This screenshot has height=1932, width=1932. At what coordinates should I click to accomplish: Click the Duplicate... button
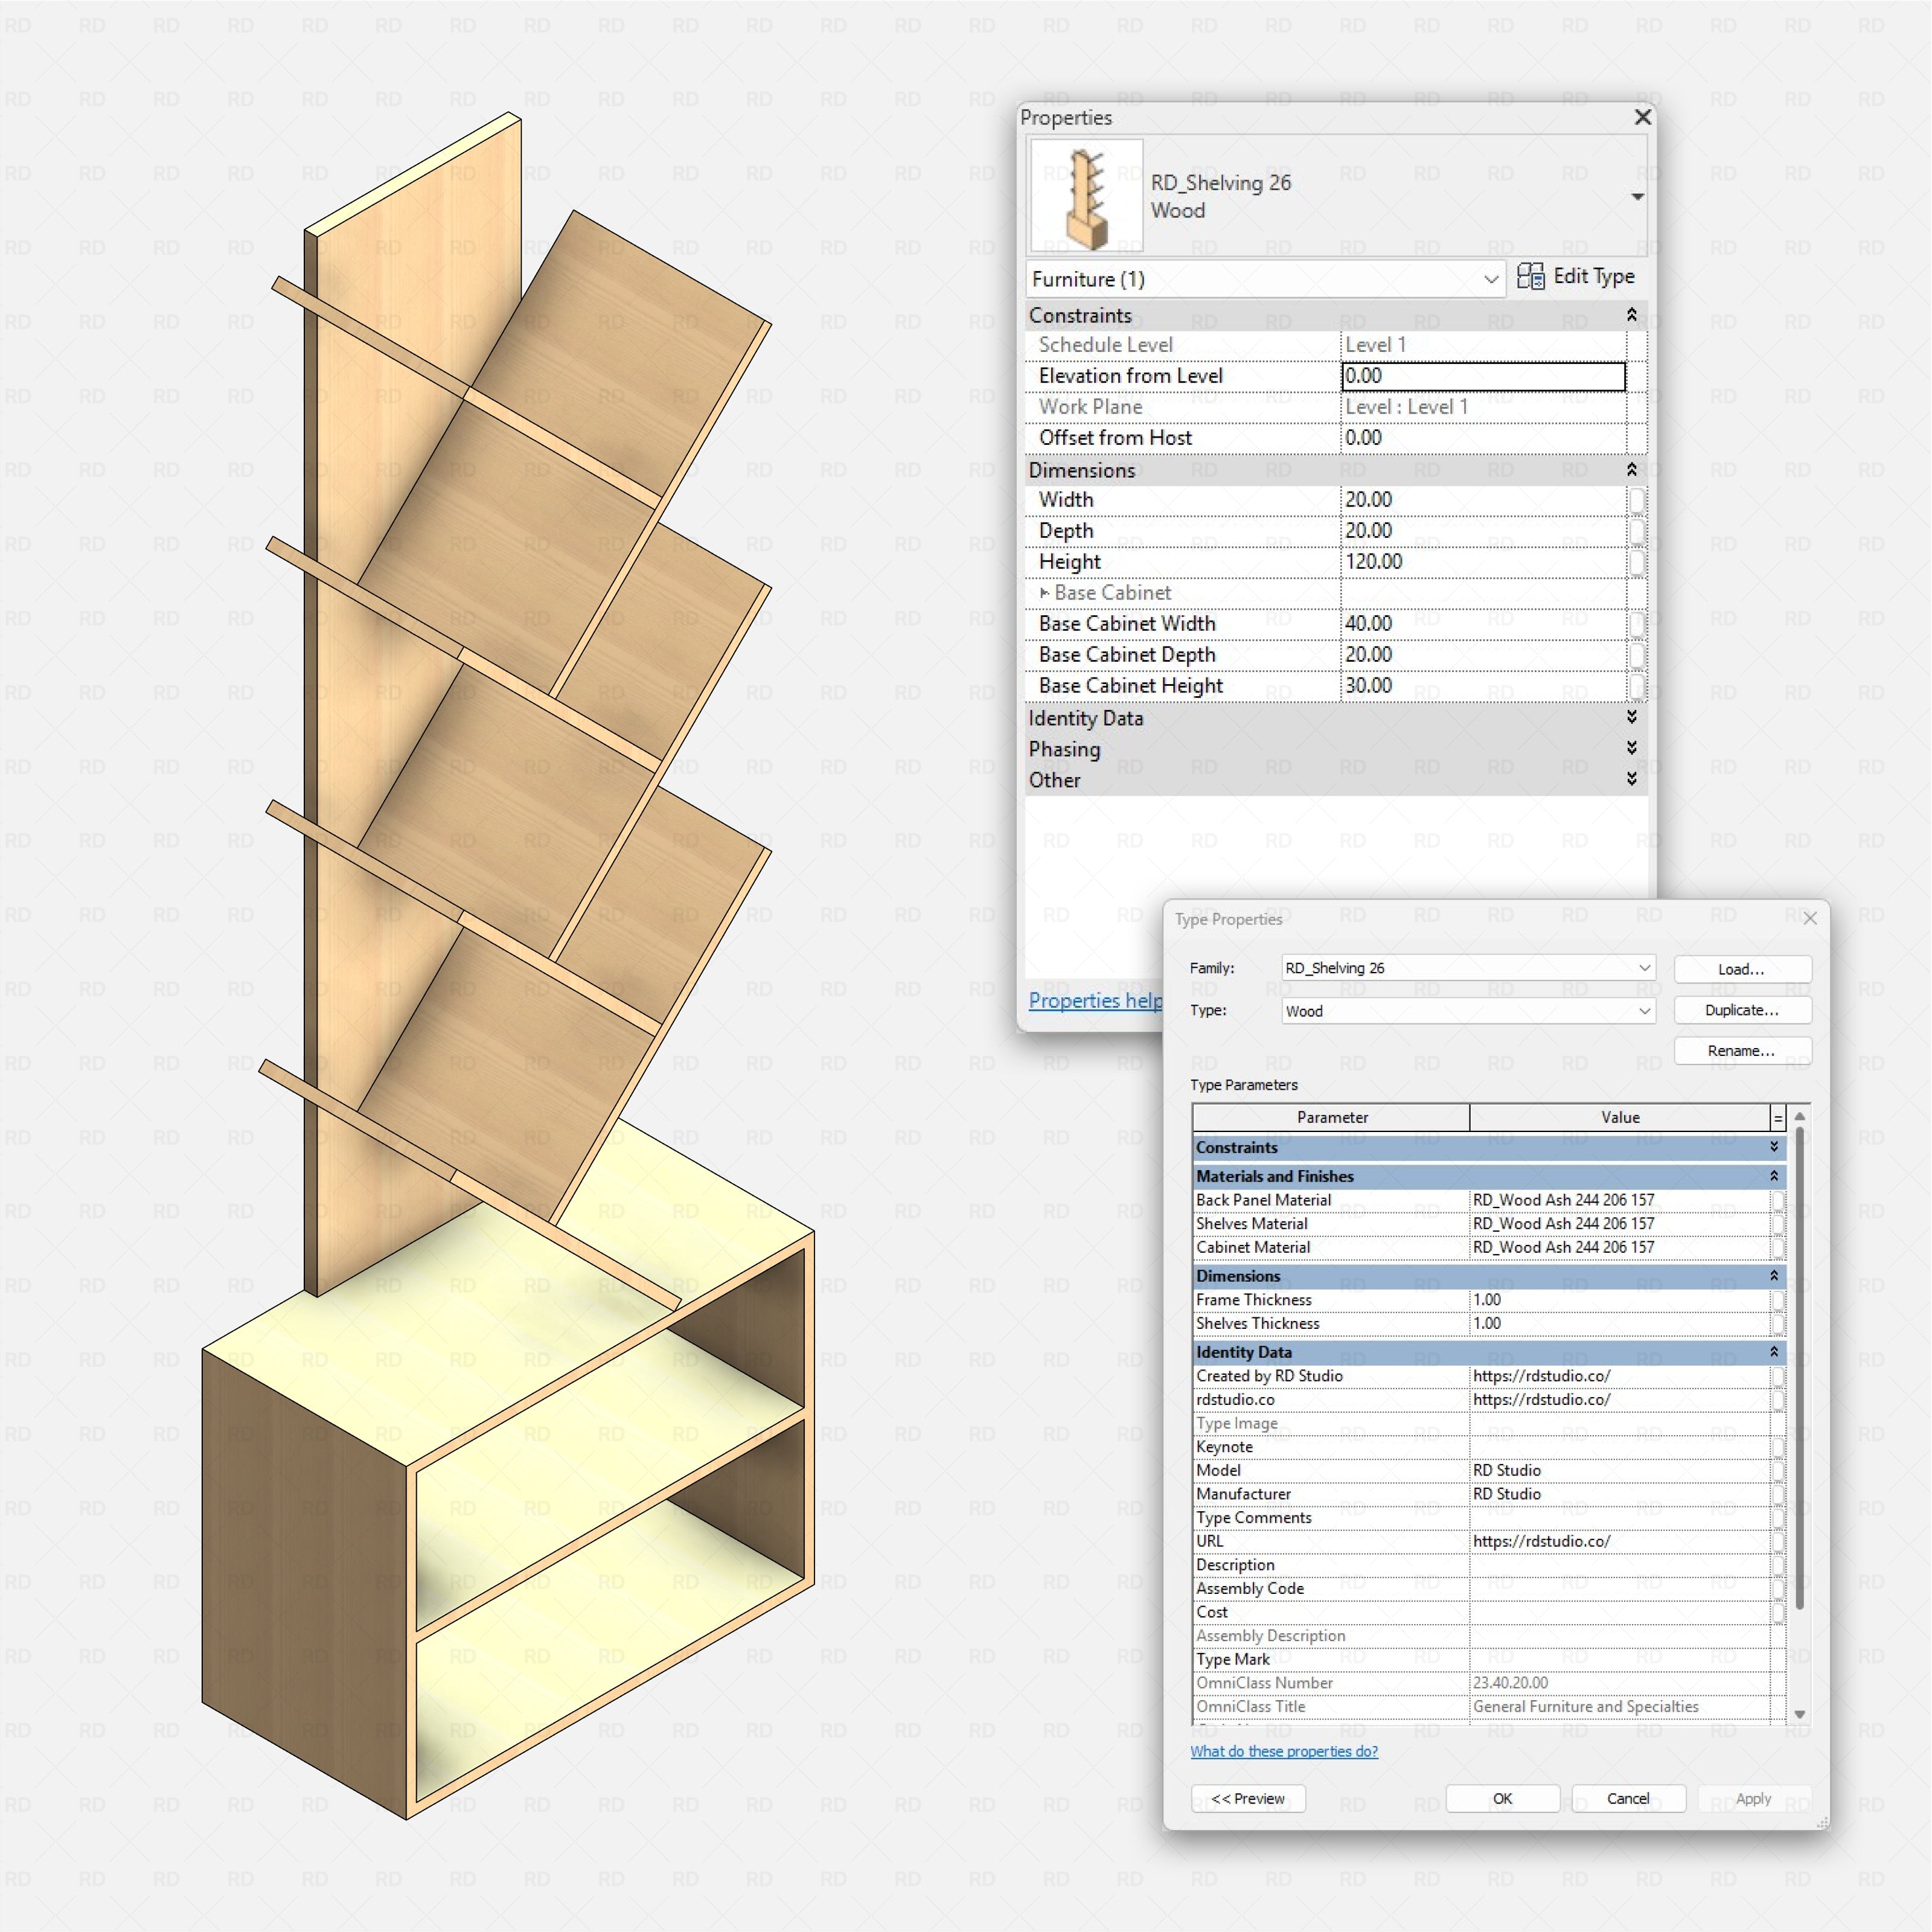tap(1742, 1010)
